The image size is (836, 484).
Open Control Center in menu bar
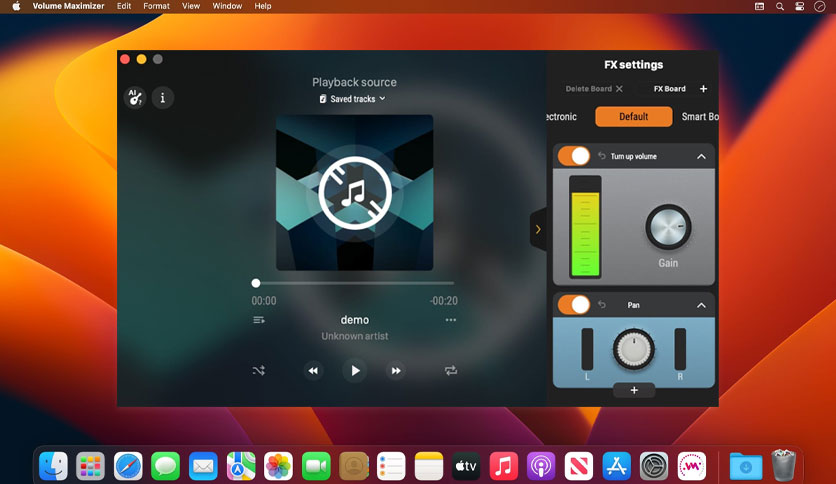pyautogui.click(x=800, y=6)
